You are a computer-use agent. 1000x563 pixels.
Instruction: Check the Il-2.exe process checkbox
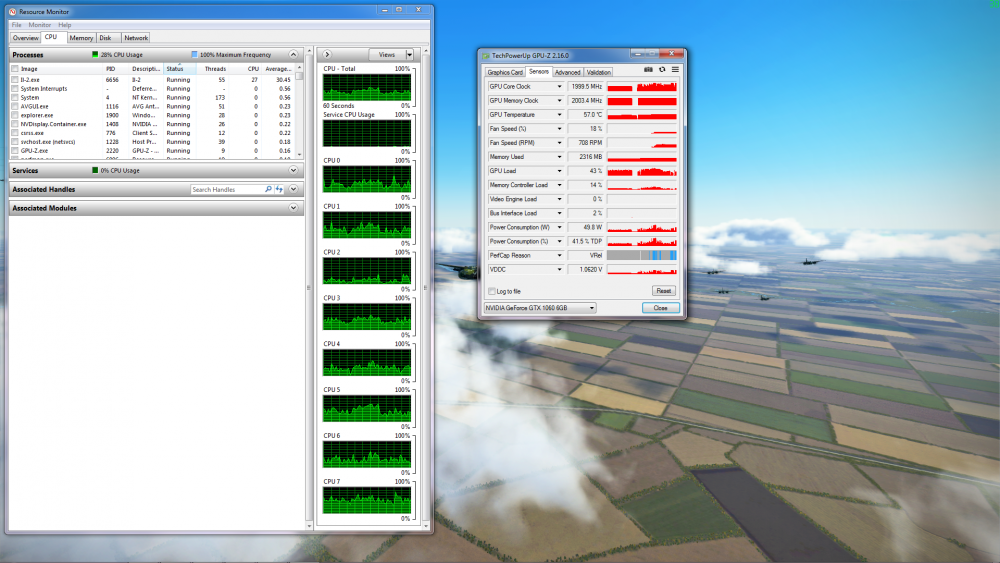(15, 80)
